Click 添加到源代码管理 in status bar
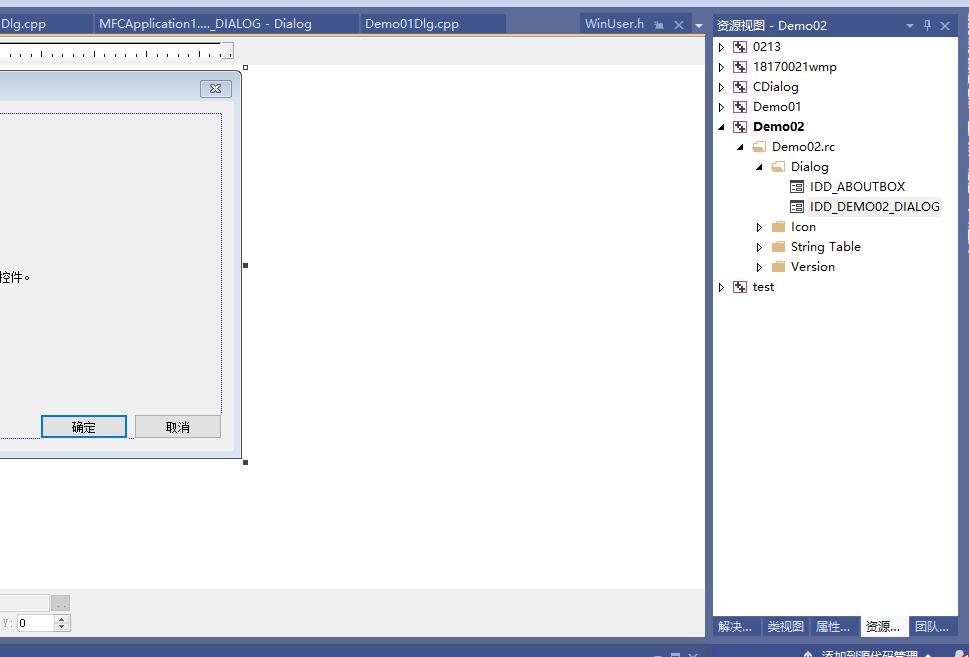This screenshot has width=969, height=657. point(868,653)
